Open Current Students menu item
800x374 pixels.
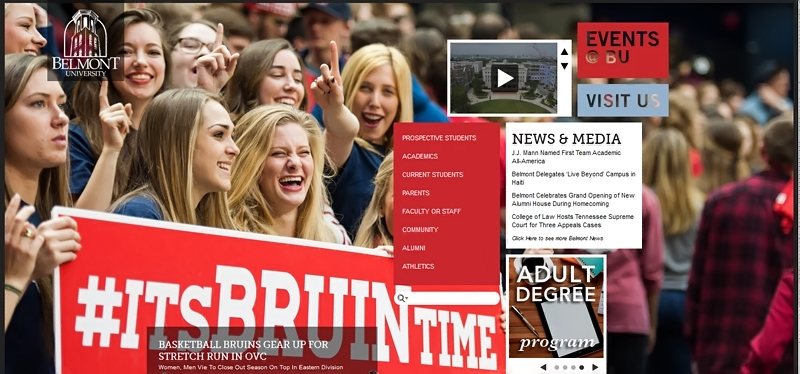(x=432, y=174)
